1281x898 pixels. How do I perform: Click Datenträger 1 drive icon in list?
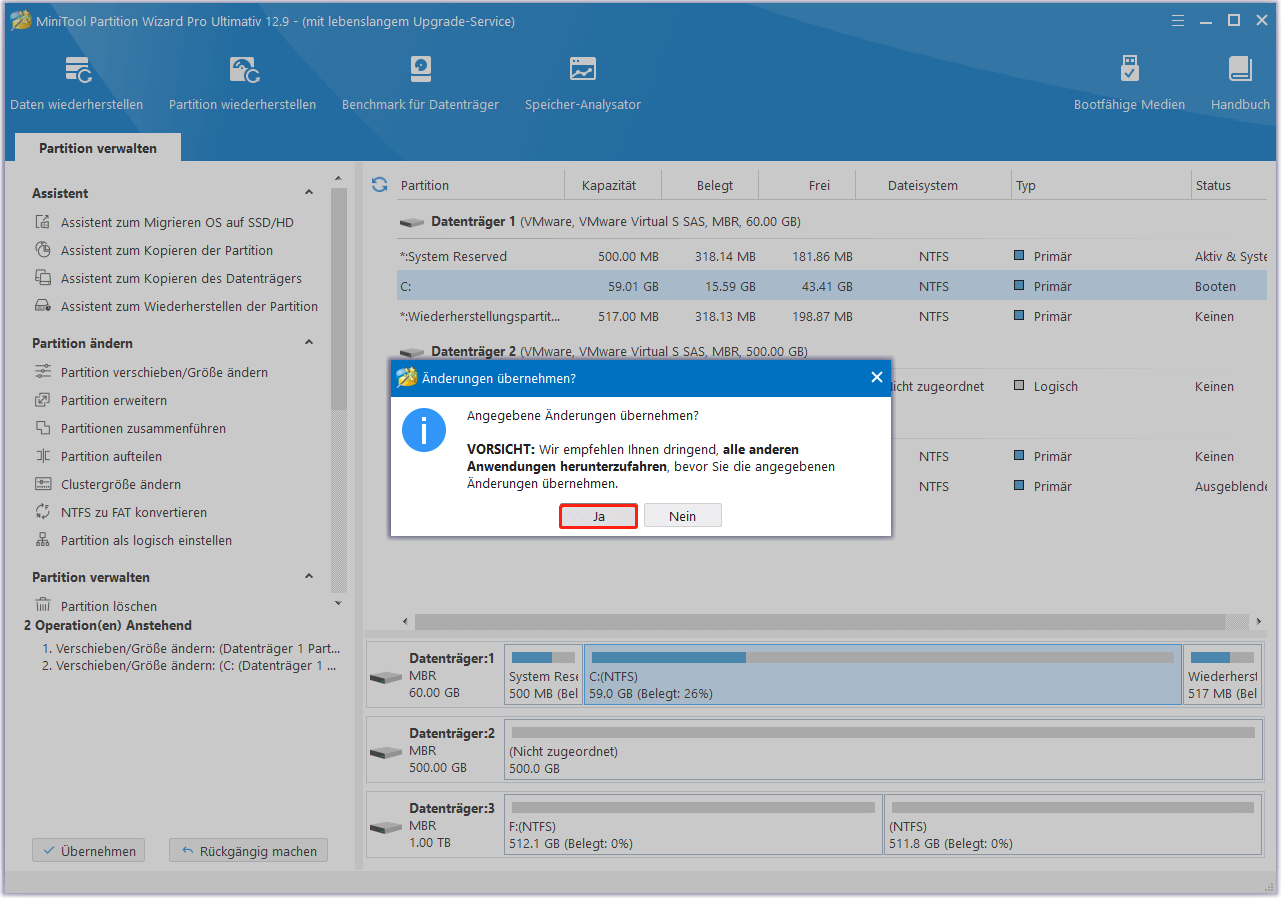pyautogui.click(x=411, y=222)
